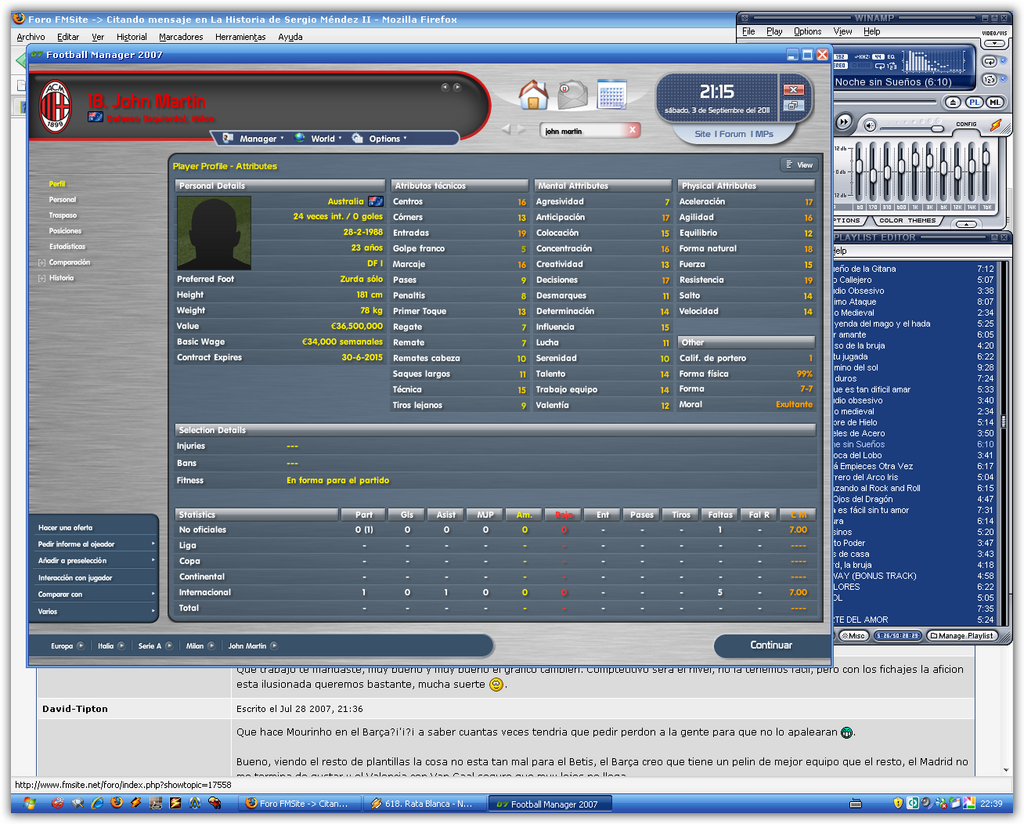Select the Posiciones sidebar section
This screenshot has width=1024, height=824.
65,231
